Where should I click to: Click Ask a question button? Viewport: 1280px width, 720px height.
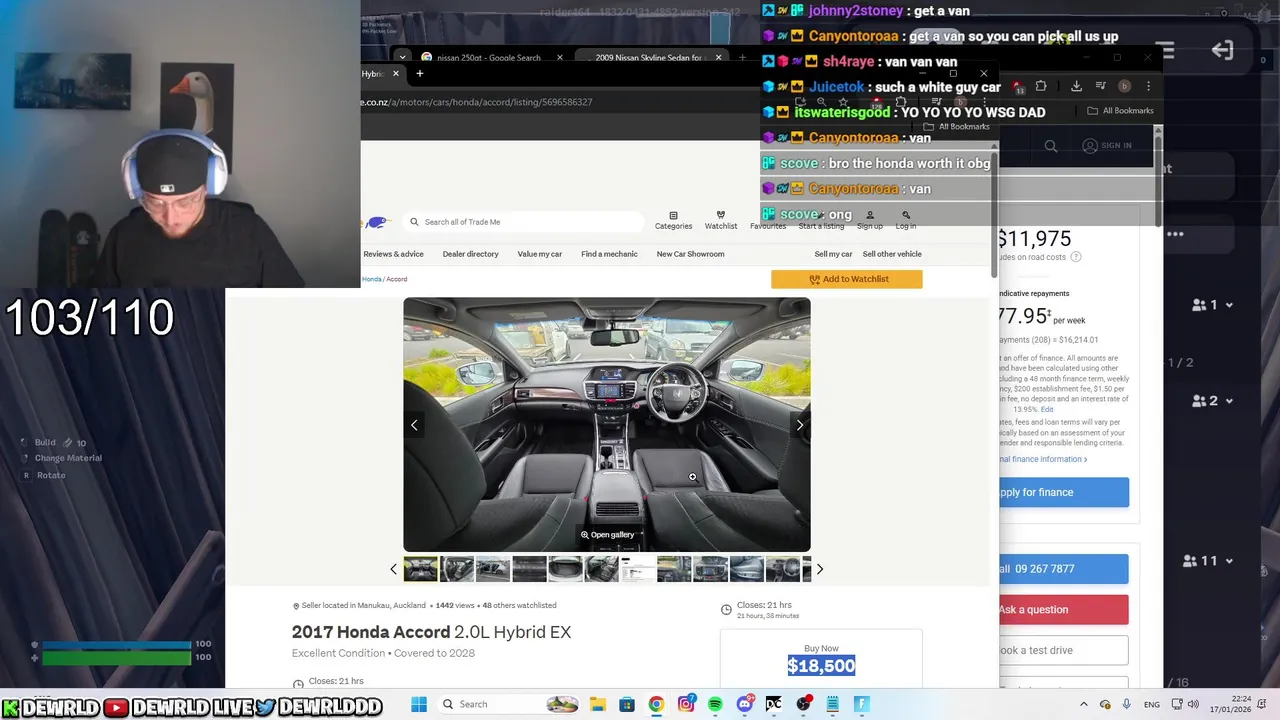coord(1063,609)
